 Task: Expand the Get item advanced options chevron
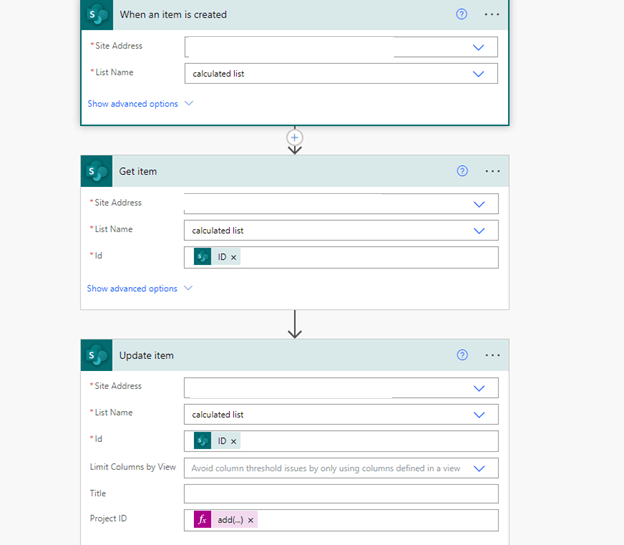[188, 288]
